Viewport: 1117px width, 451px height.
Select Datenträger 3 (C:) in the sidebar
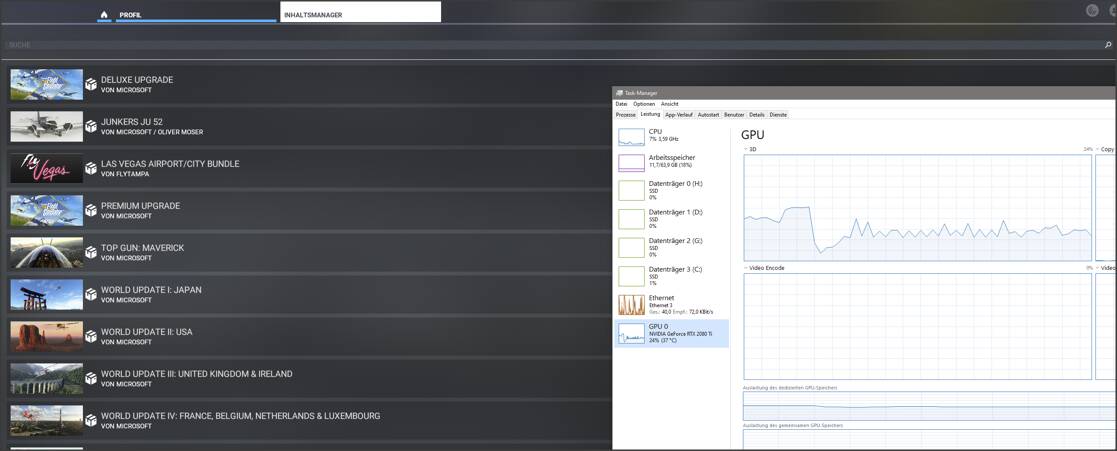(672, 276)
